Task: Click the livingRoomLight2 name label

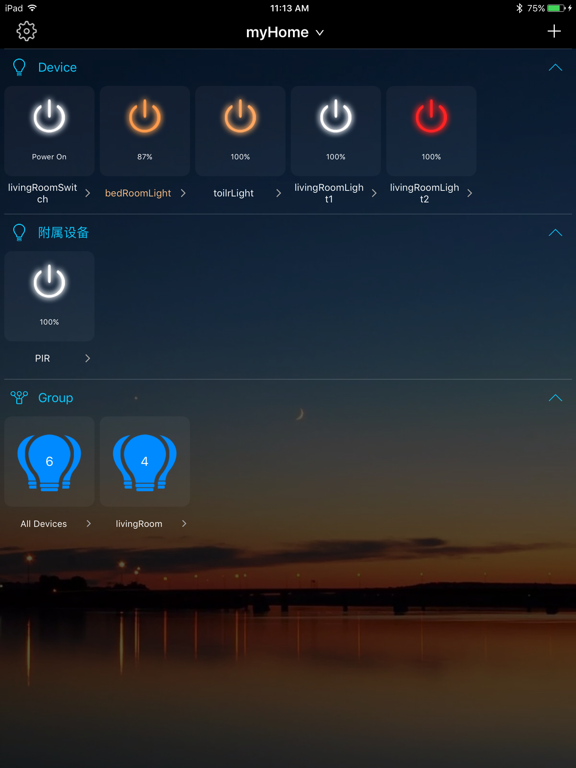Action: click(425, 193)
